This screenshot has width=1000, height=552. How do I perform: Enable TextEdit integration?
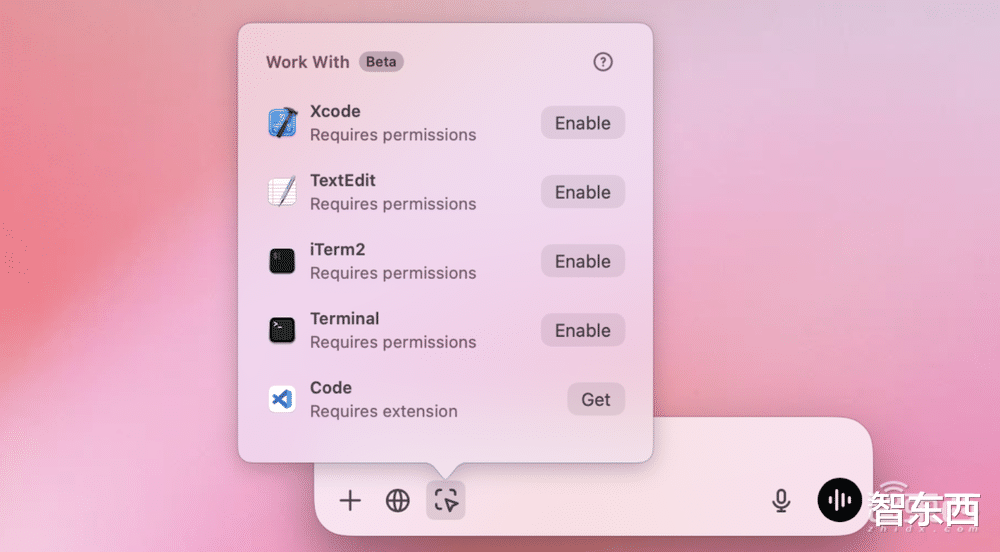[583, 192]
